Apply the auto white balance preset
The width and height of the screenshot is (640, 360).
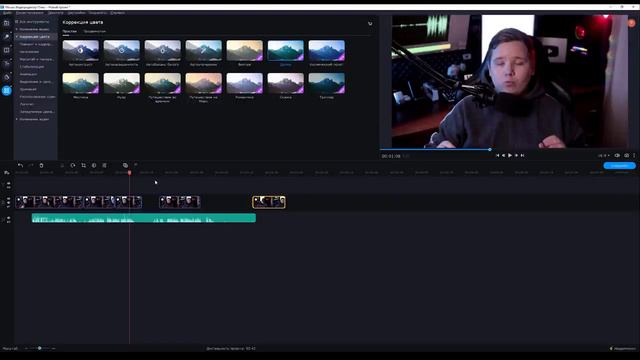(x=162, y=51)
